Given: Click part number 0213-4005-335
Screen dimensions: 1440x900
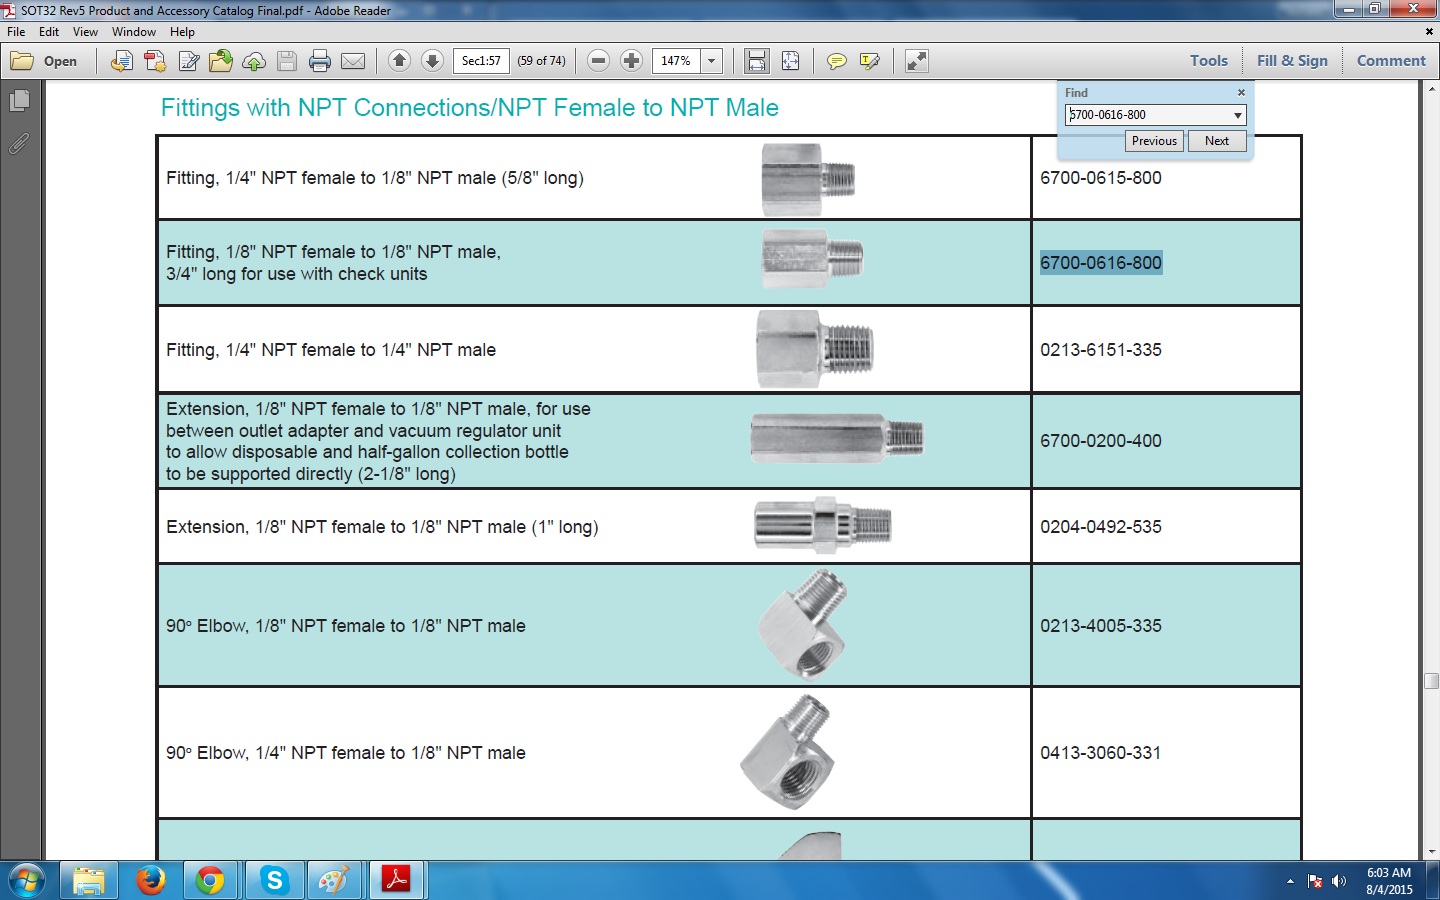Looking at the screenshot, I should tap(1101, 626).
